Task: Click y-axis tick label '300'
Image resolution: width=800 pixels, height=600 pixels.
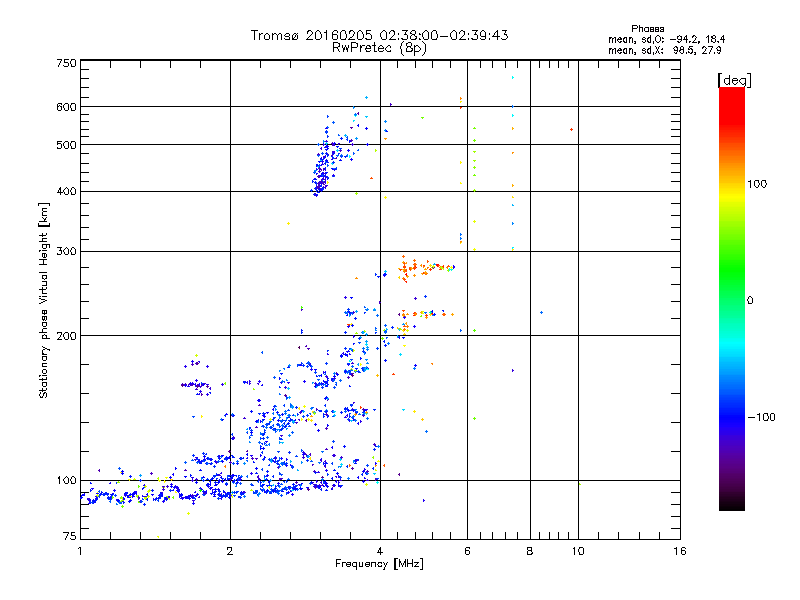Action: click(66, 251)
